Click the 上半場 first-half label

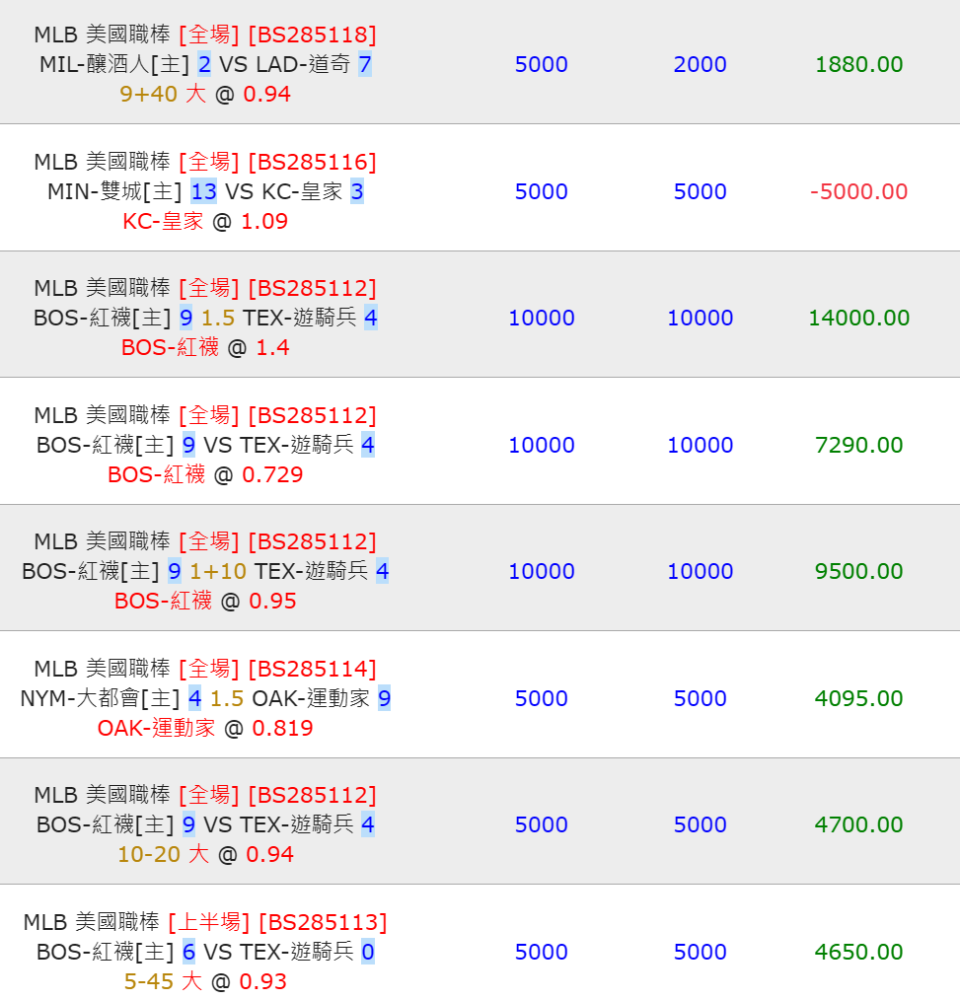tap(208, 922)
